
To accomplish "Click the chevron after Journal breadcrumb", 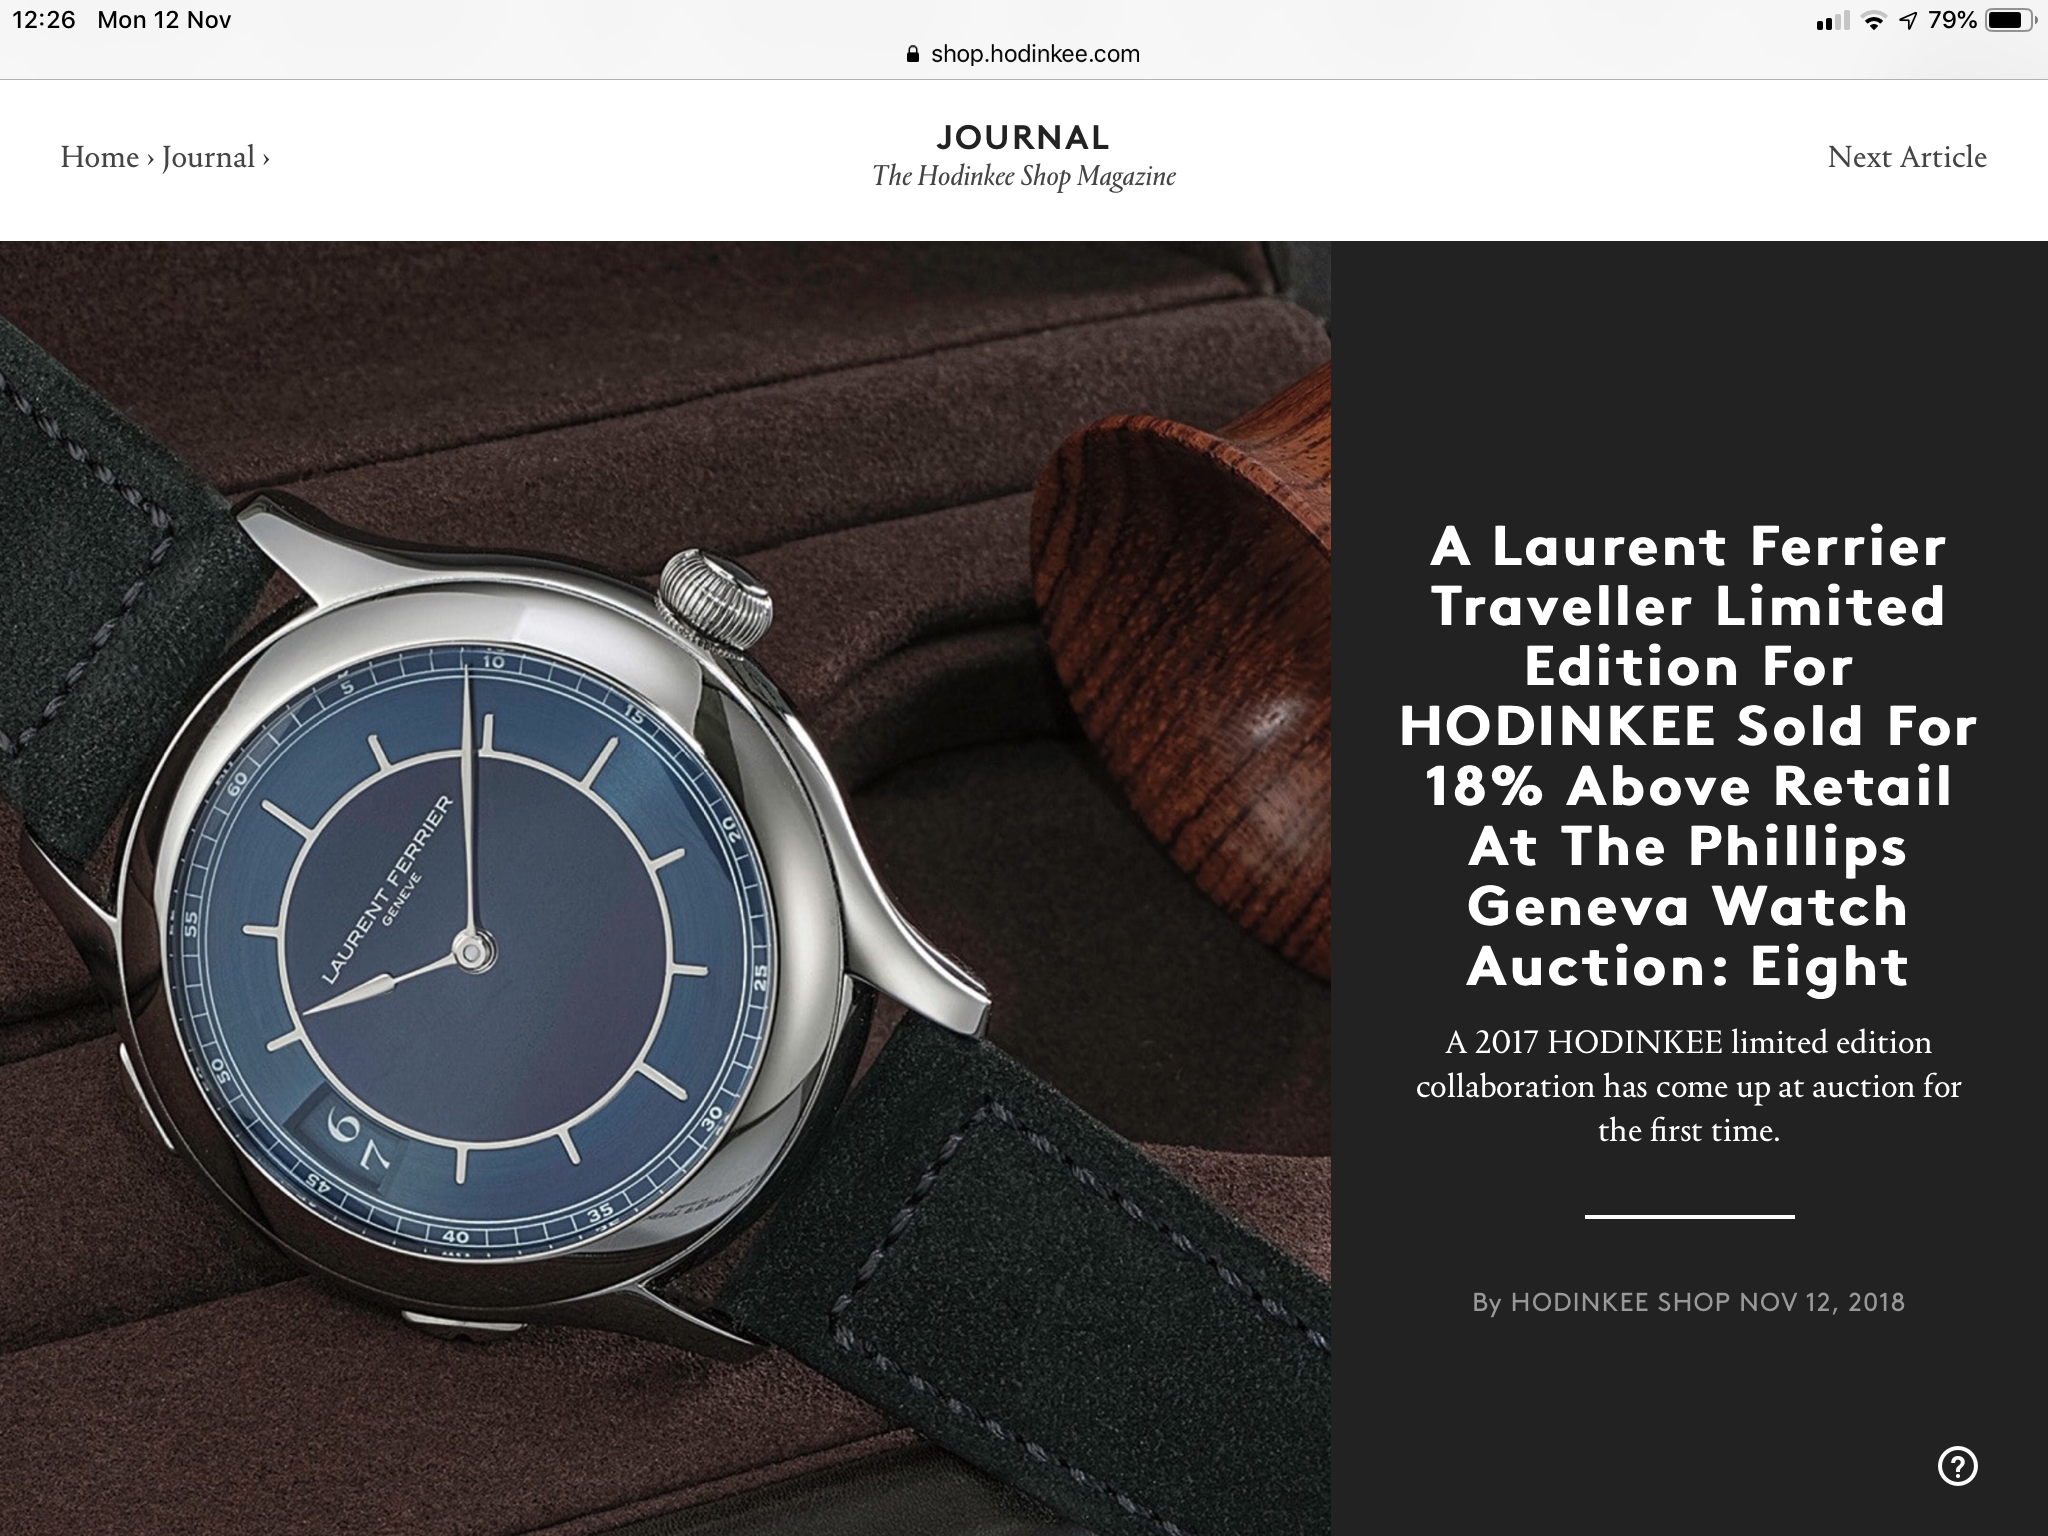I will pyautogui.click(x=266, y=159).
